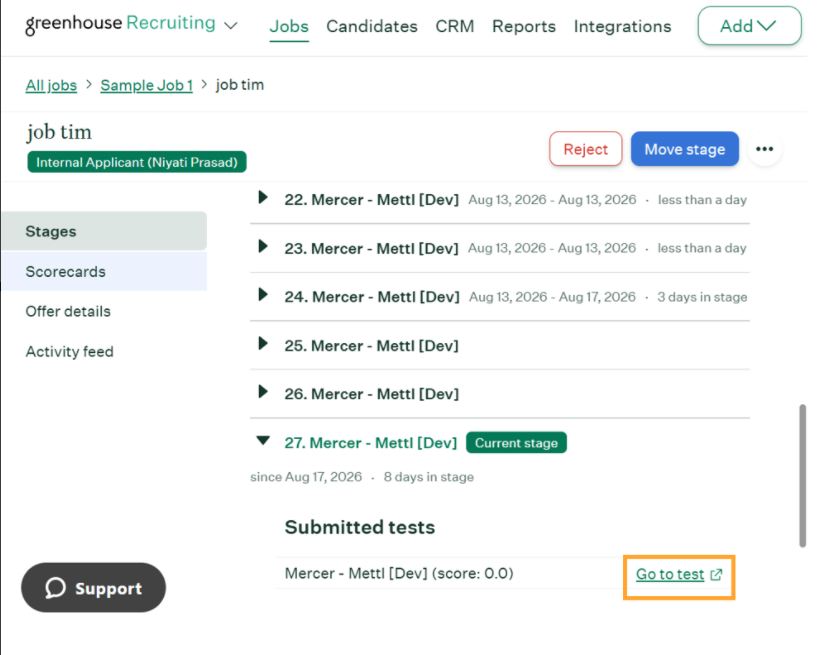Open Activity feed in the sidebar
Screen dimensions: 828x655
pyautogui.click(x=70, y=352)
